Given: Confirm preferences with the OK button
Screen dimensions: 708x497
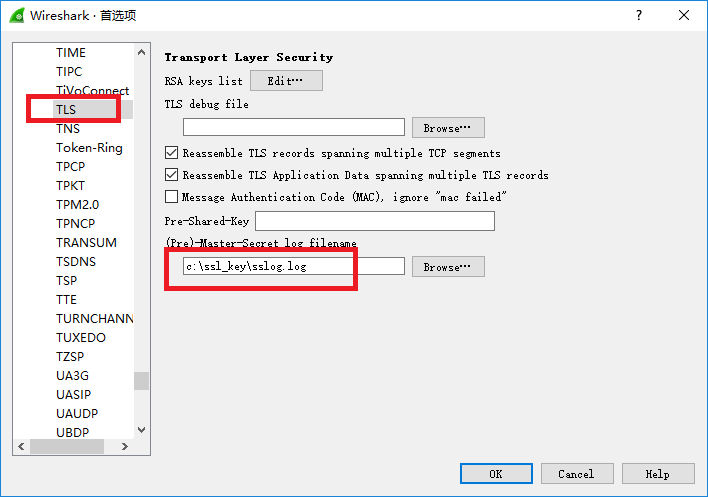Looking at the screenshot, I should (496, 473).
